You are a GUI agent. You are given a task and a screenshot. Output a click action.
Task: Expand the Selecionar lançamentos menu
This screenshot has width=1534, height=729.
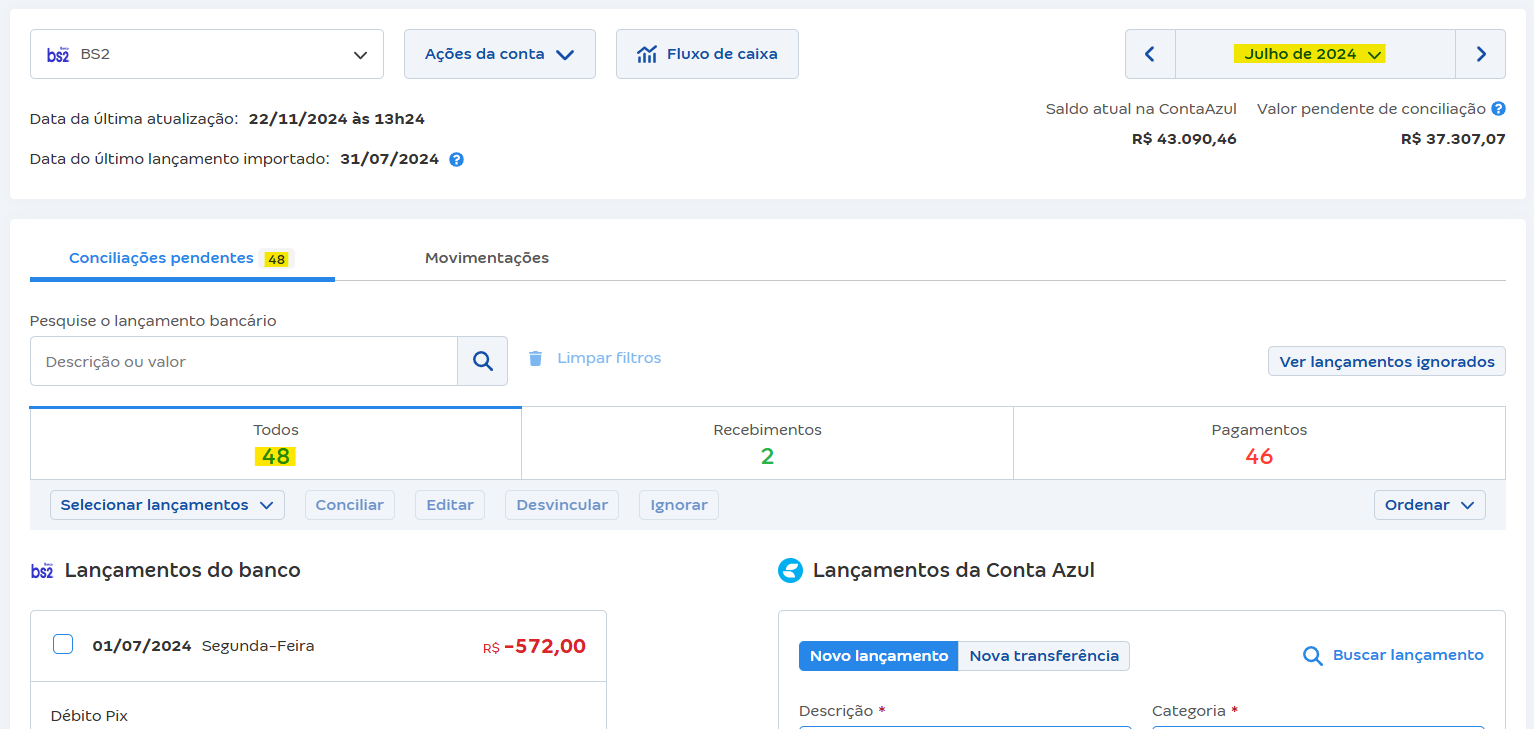tap(166, 504)
